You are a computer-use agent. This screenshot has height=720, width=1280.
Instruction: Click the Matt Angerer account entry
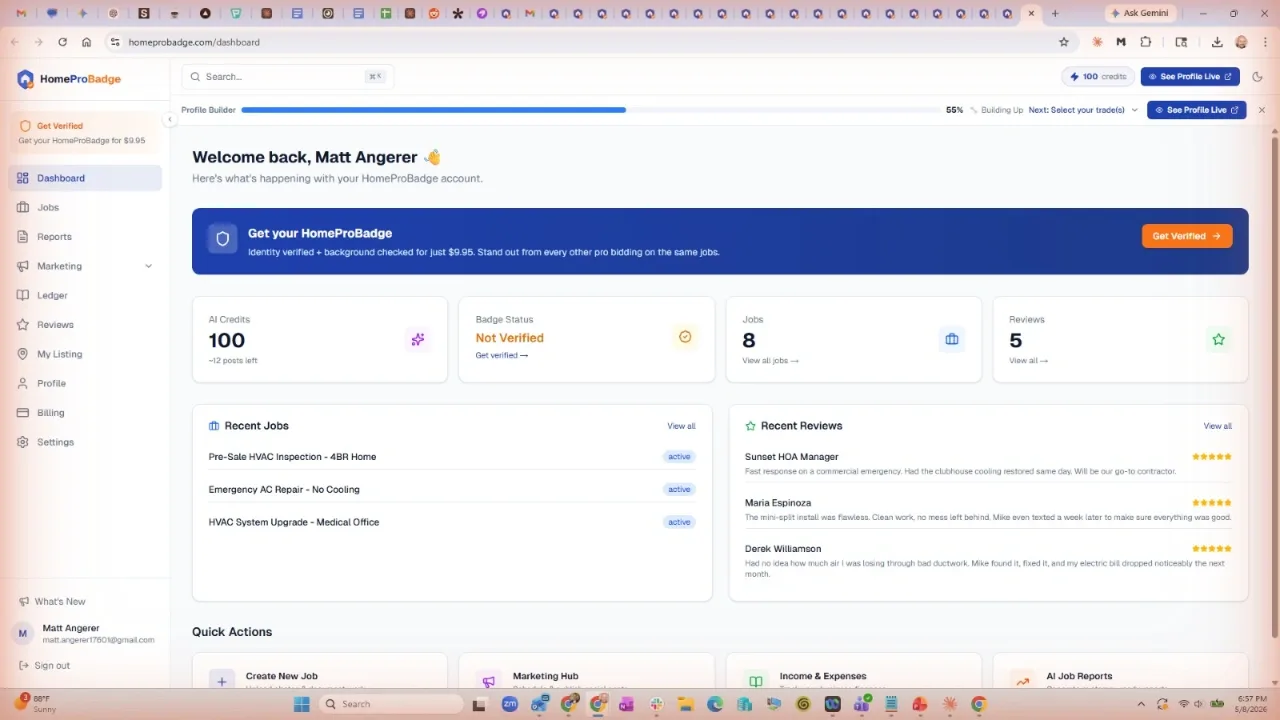coord(85,634)
